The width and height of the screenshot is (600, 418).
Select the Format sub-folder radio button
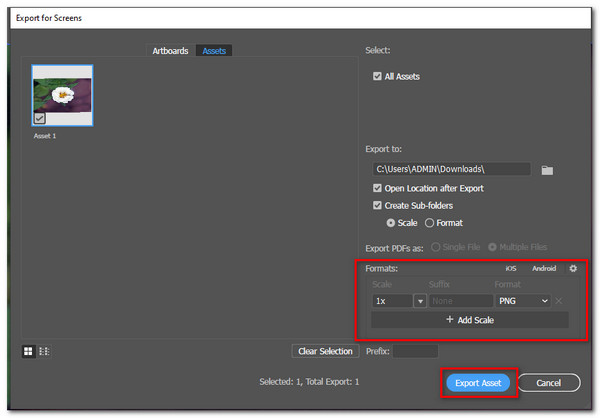(x=430, y=222)
